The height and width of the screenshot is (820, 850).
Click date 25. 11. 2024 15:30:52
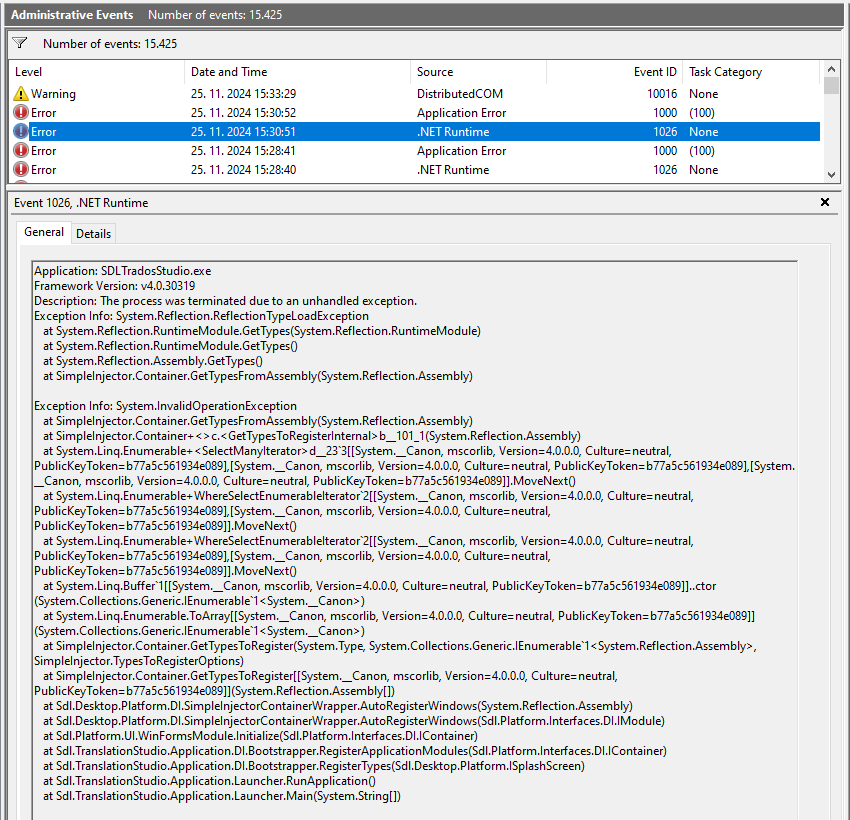pyautogui.click(x=243, y=113)
